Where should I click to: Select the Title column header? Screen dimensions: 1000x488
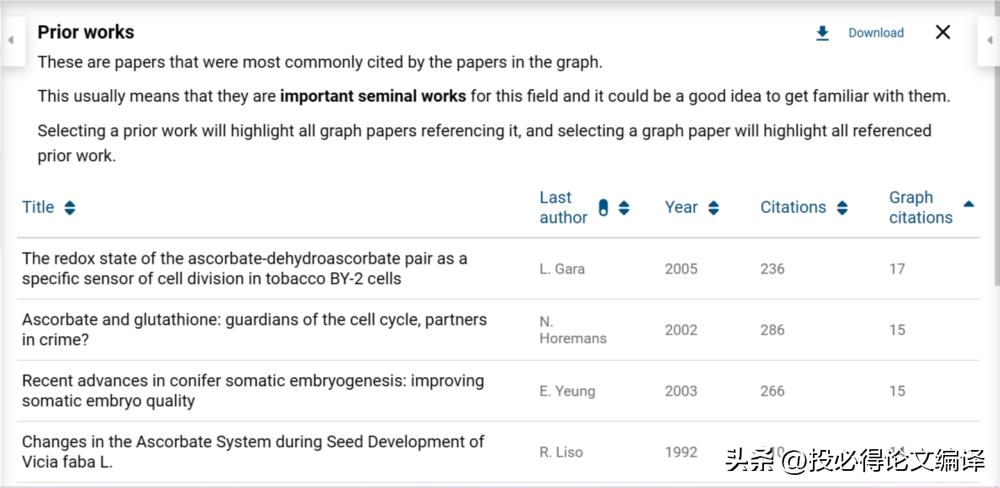coord(38,207)
